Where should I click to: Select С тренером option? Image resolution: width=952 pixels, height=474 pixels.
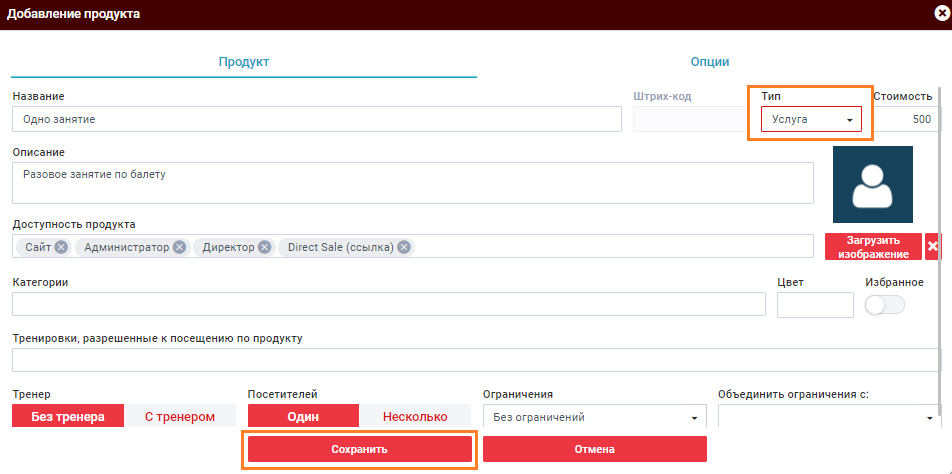(x=180, y=417)
